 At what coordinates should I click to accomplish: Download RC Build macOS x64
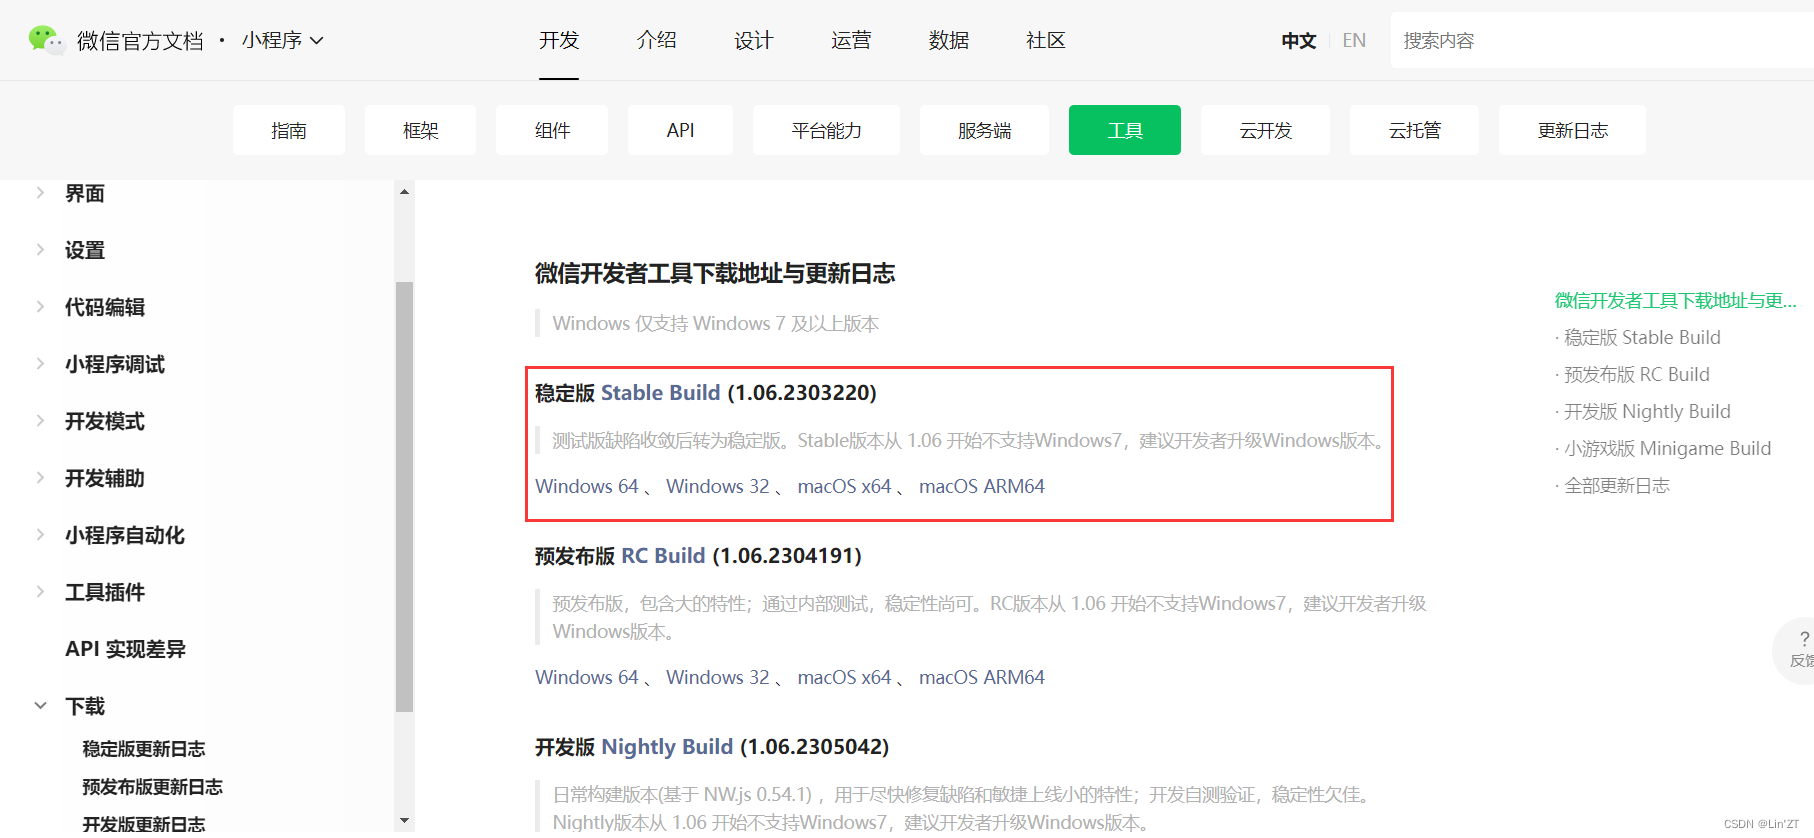point(844,677)
